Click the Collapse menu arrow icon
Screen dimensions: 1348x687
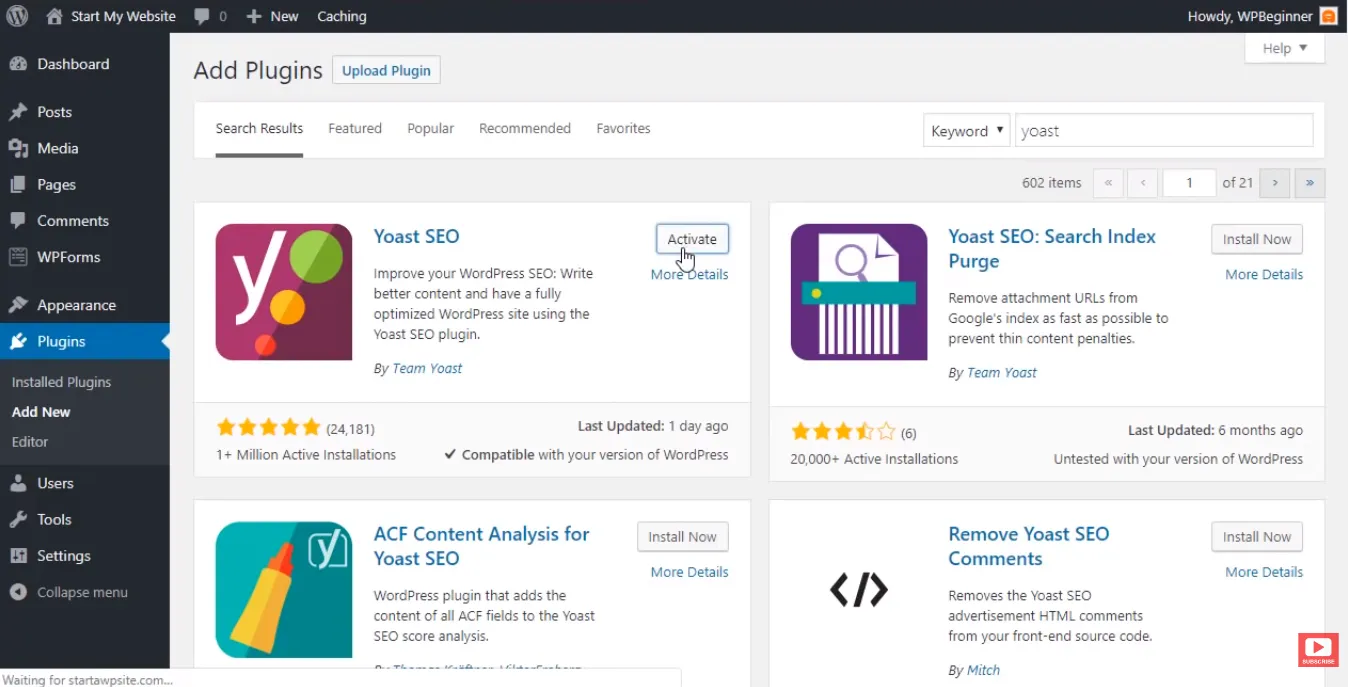[x=18, y=592]
